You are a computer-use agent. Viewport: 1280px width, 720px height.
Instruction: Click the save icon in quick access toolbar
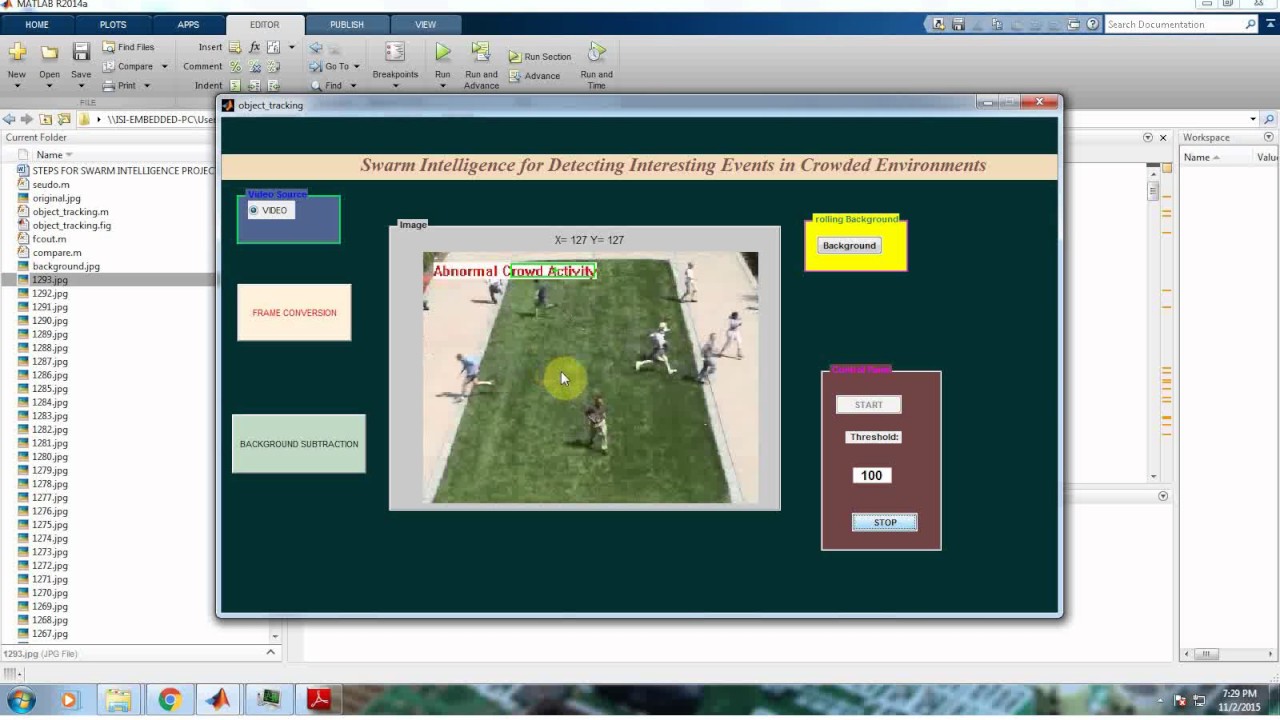(957, 24)
